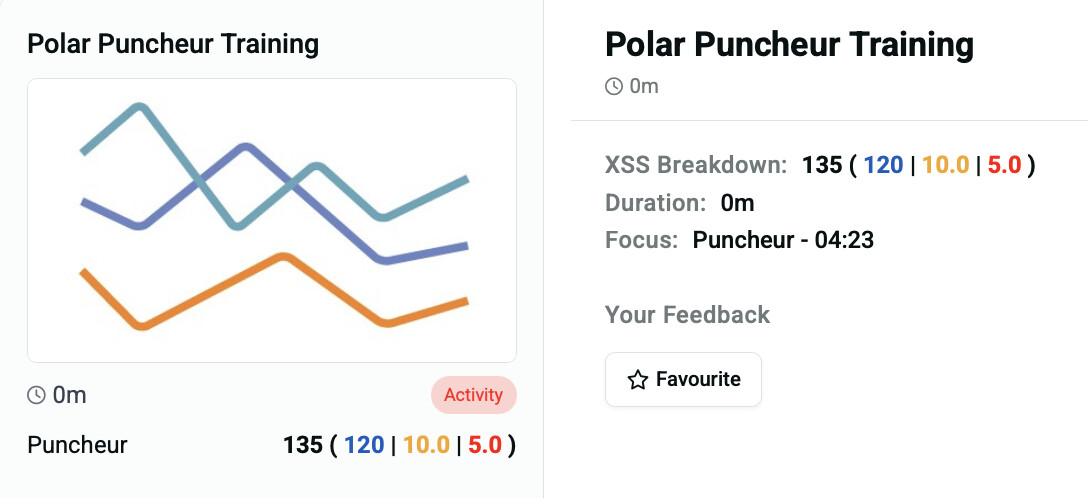Viewport: 1088px width, 498px height.
Task: Open the Polar Puncheur Training card title
Action: click(x=173, y=44)
